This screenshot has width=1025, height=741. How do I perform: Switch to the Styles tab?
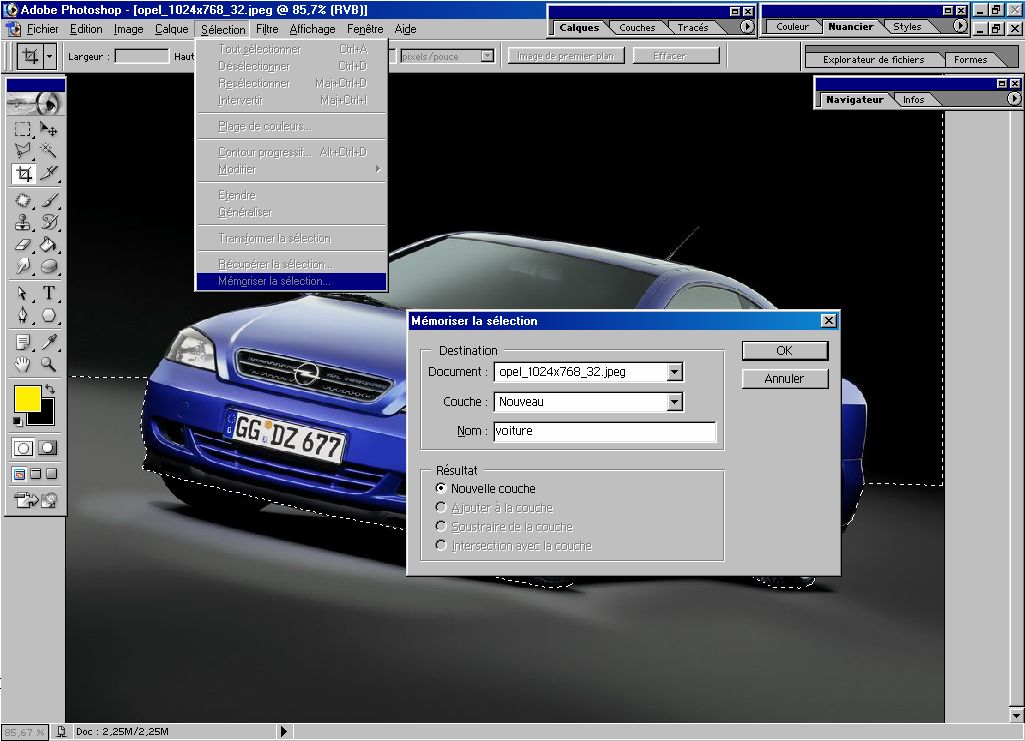coord(907,27)
